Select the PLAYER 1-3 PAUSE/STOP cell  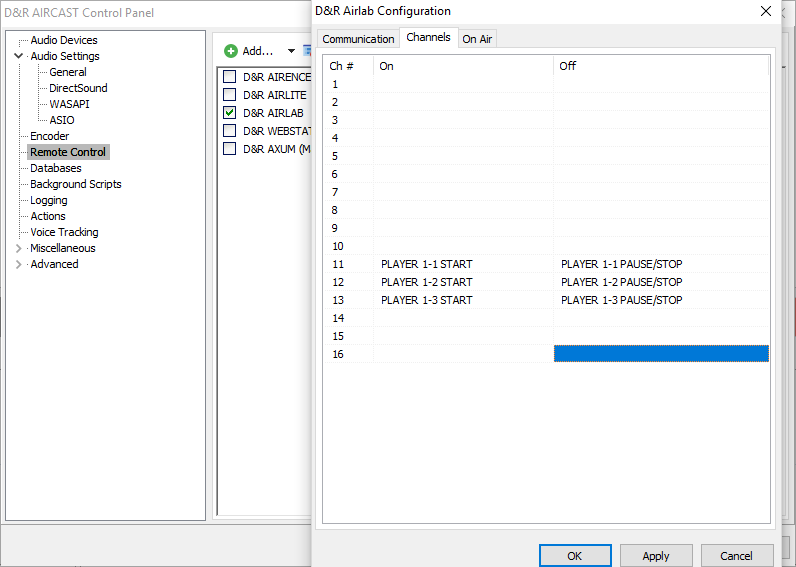click(x=661, y=300)
